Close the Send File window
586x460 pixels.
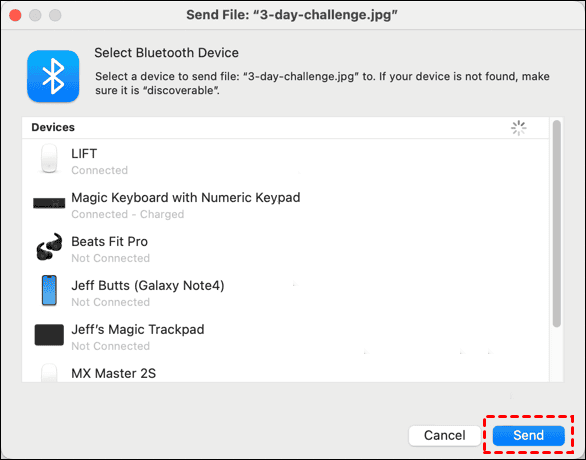point(15,15)
